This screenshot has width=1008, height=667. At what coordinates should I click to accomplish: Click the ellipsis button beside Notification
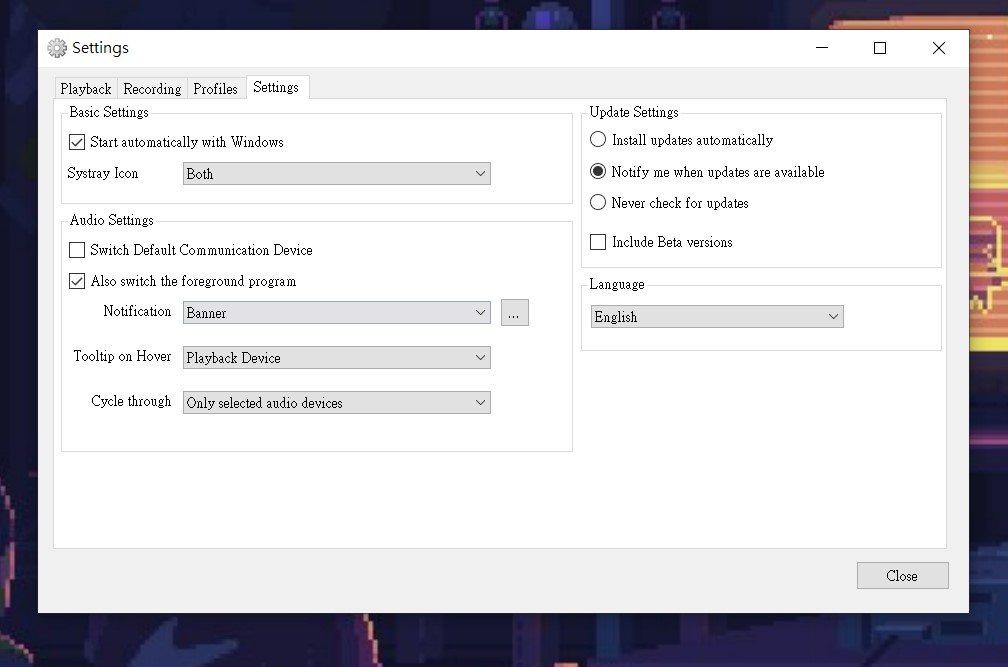tap(514, 313)
